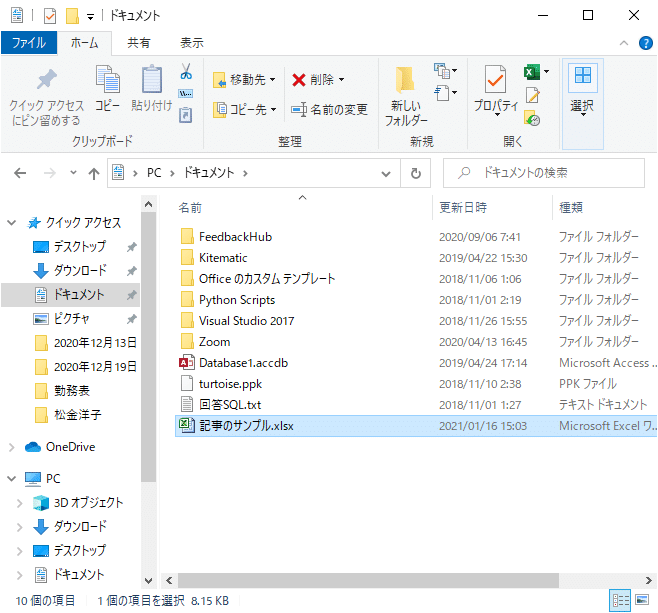This screenshot has height=613, width=658.
Task: Select デスクトップ under Quick Access
Action: (x=80, y=247)
